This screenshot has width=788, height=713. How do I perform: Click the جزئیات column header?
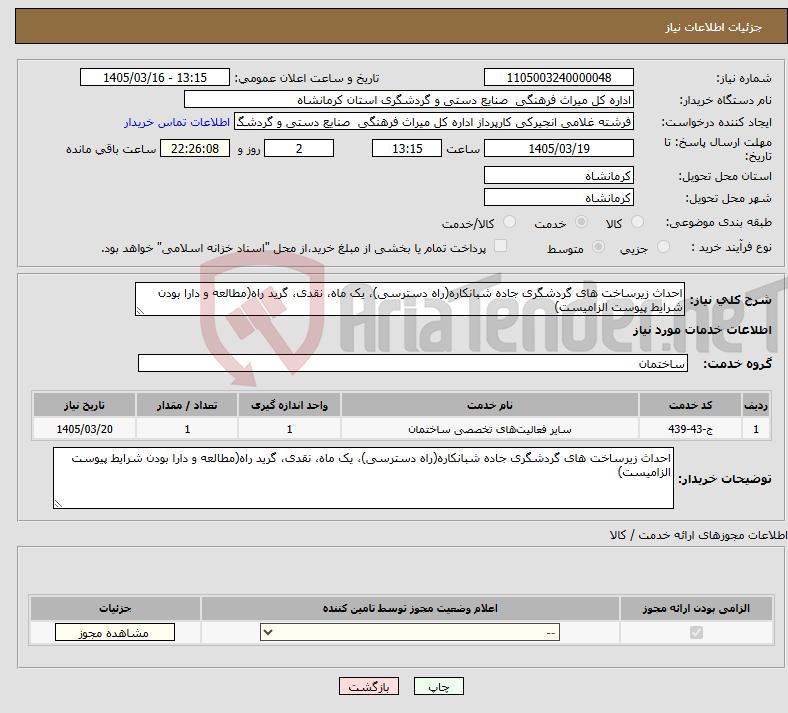[115, 608]
